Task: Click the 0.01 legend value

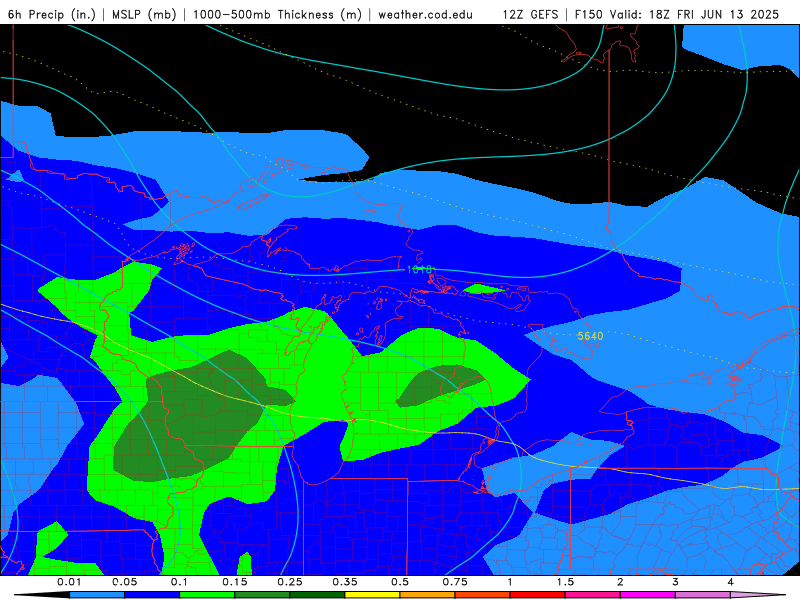Action: coord(69,582)
